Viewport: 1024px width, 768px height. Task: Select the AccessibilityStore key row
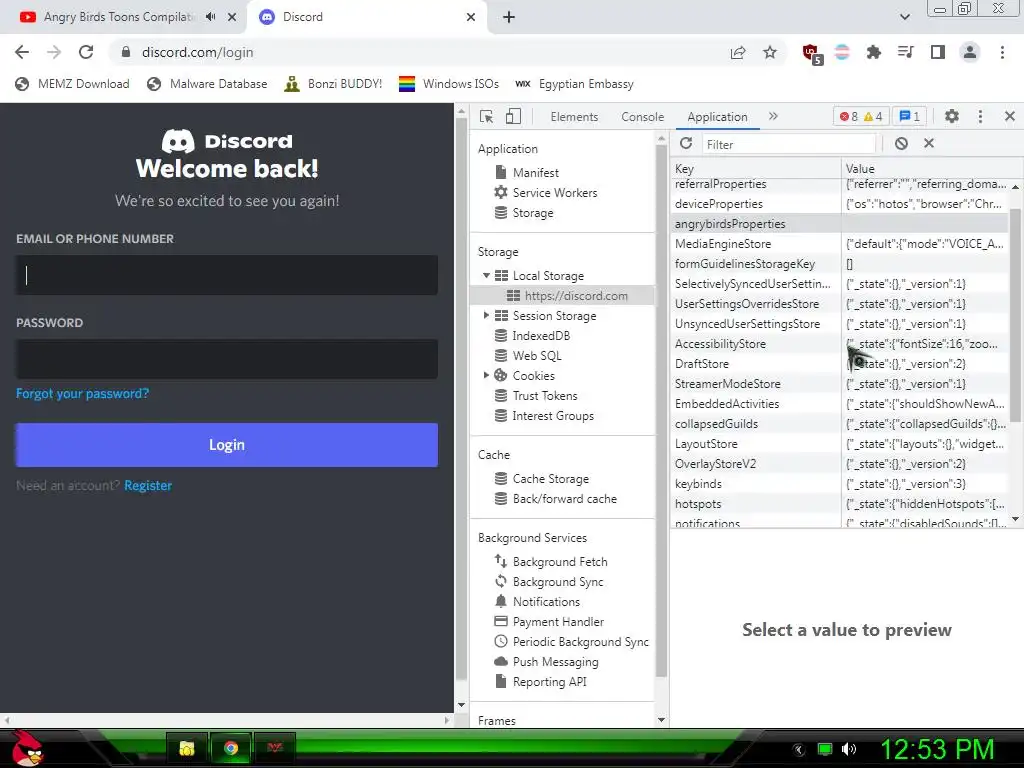tap(840, 344)
